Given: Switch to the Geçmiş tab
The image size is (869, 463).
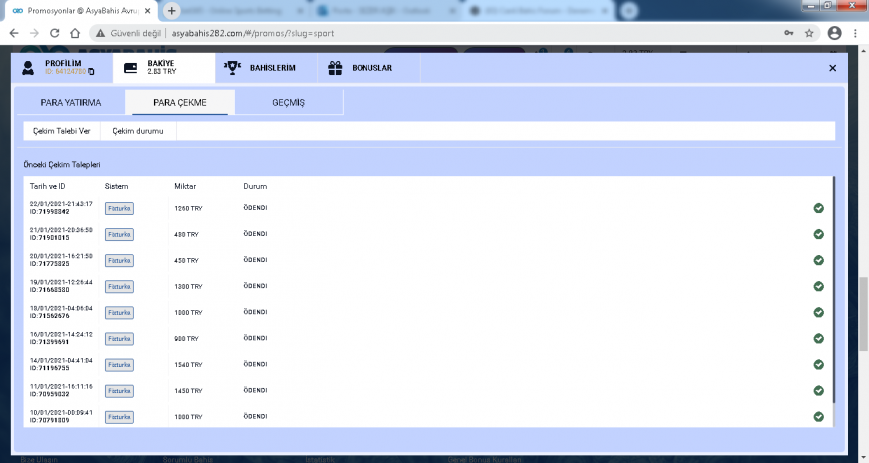Looking at the screenshot, I should (x=288, y=103).
